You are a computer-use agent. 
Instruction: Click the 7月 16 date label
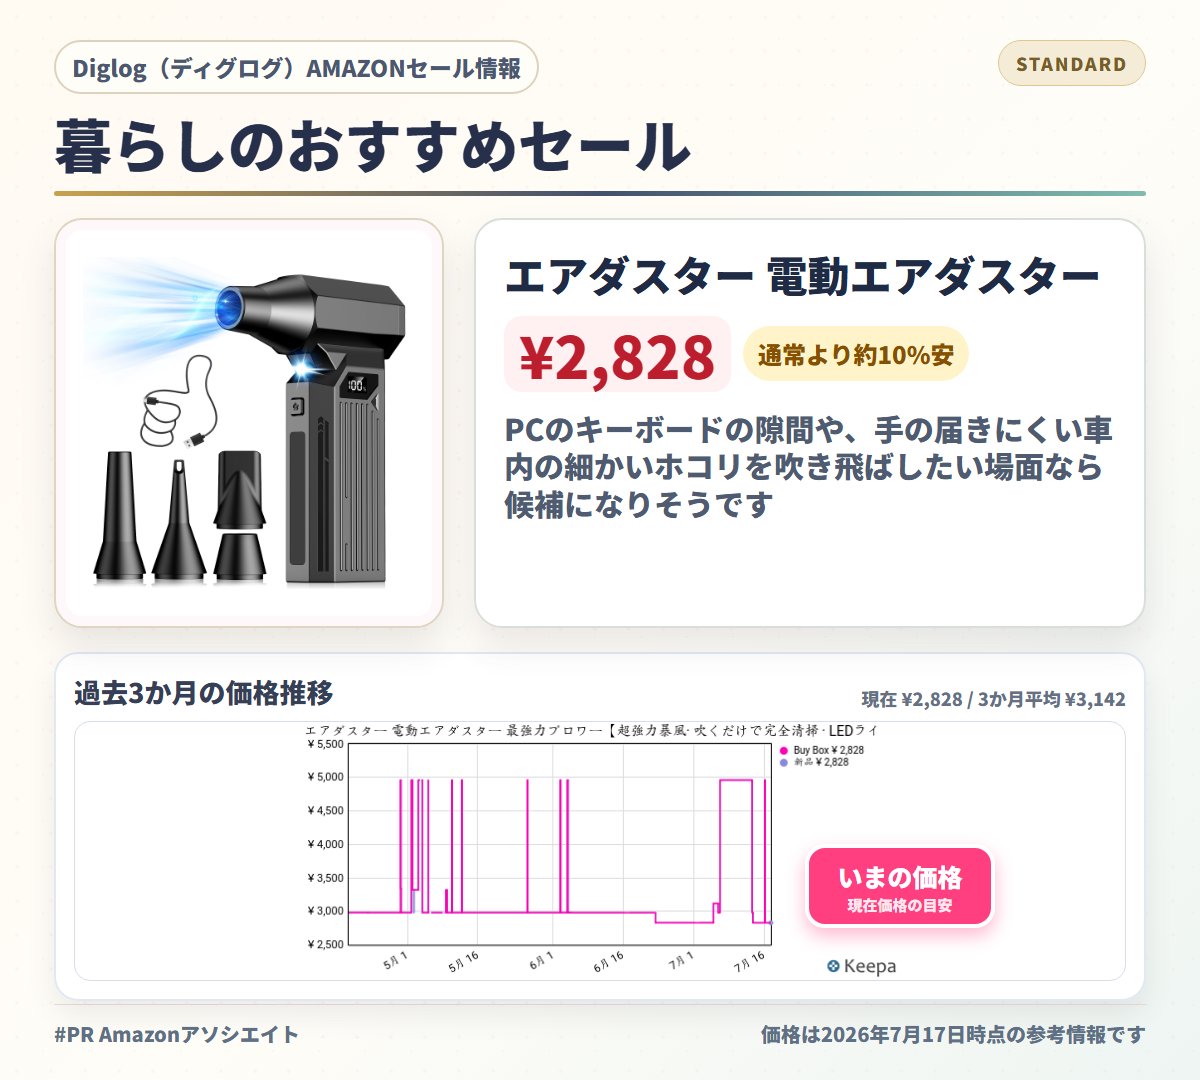pos(749,962)
